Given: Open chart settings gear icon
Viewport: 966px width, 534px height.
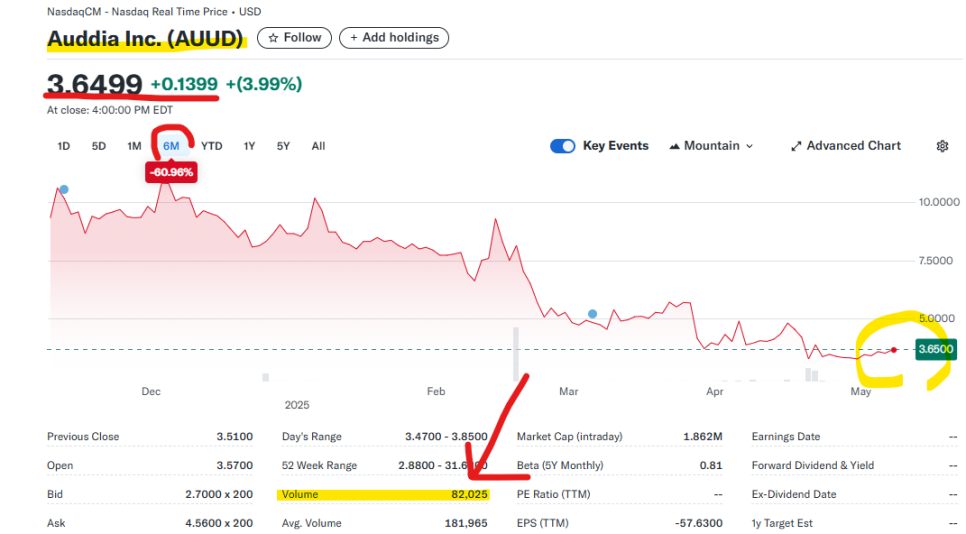Looking at the screenshot, I should (x=942, y=146).
